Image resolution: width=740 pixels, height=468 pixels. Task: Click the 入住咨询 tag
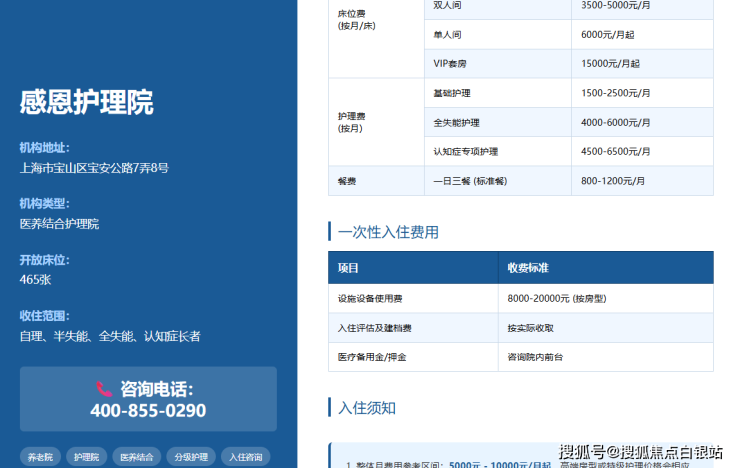coord(245,457)
